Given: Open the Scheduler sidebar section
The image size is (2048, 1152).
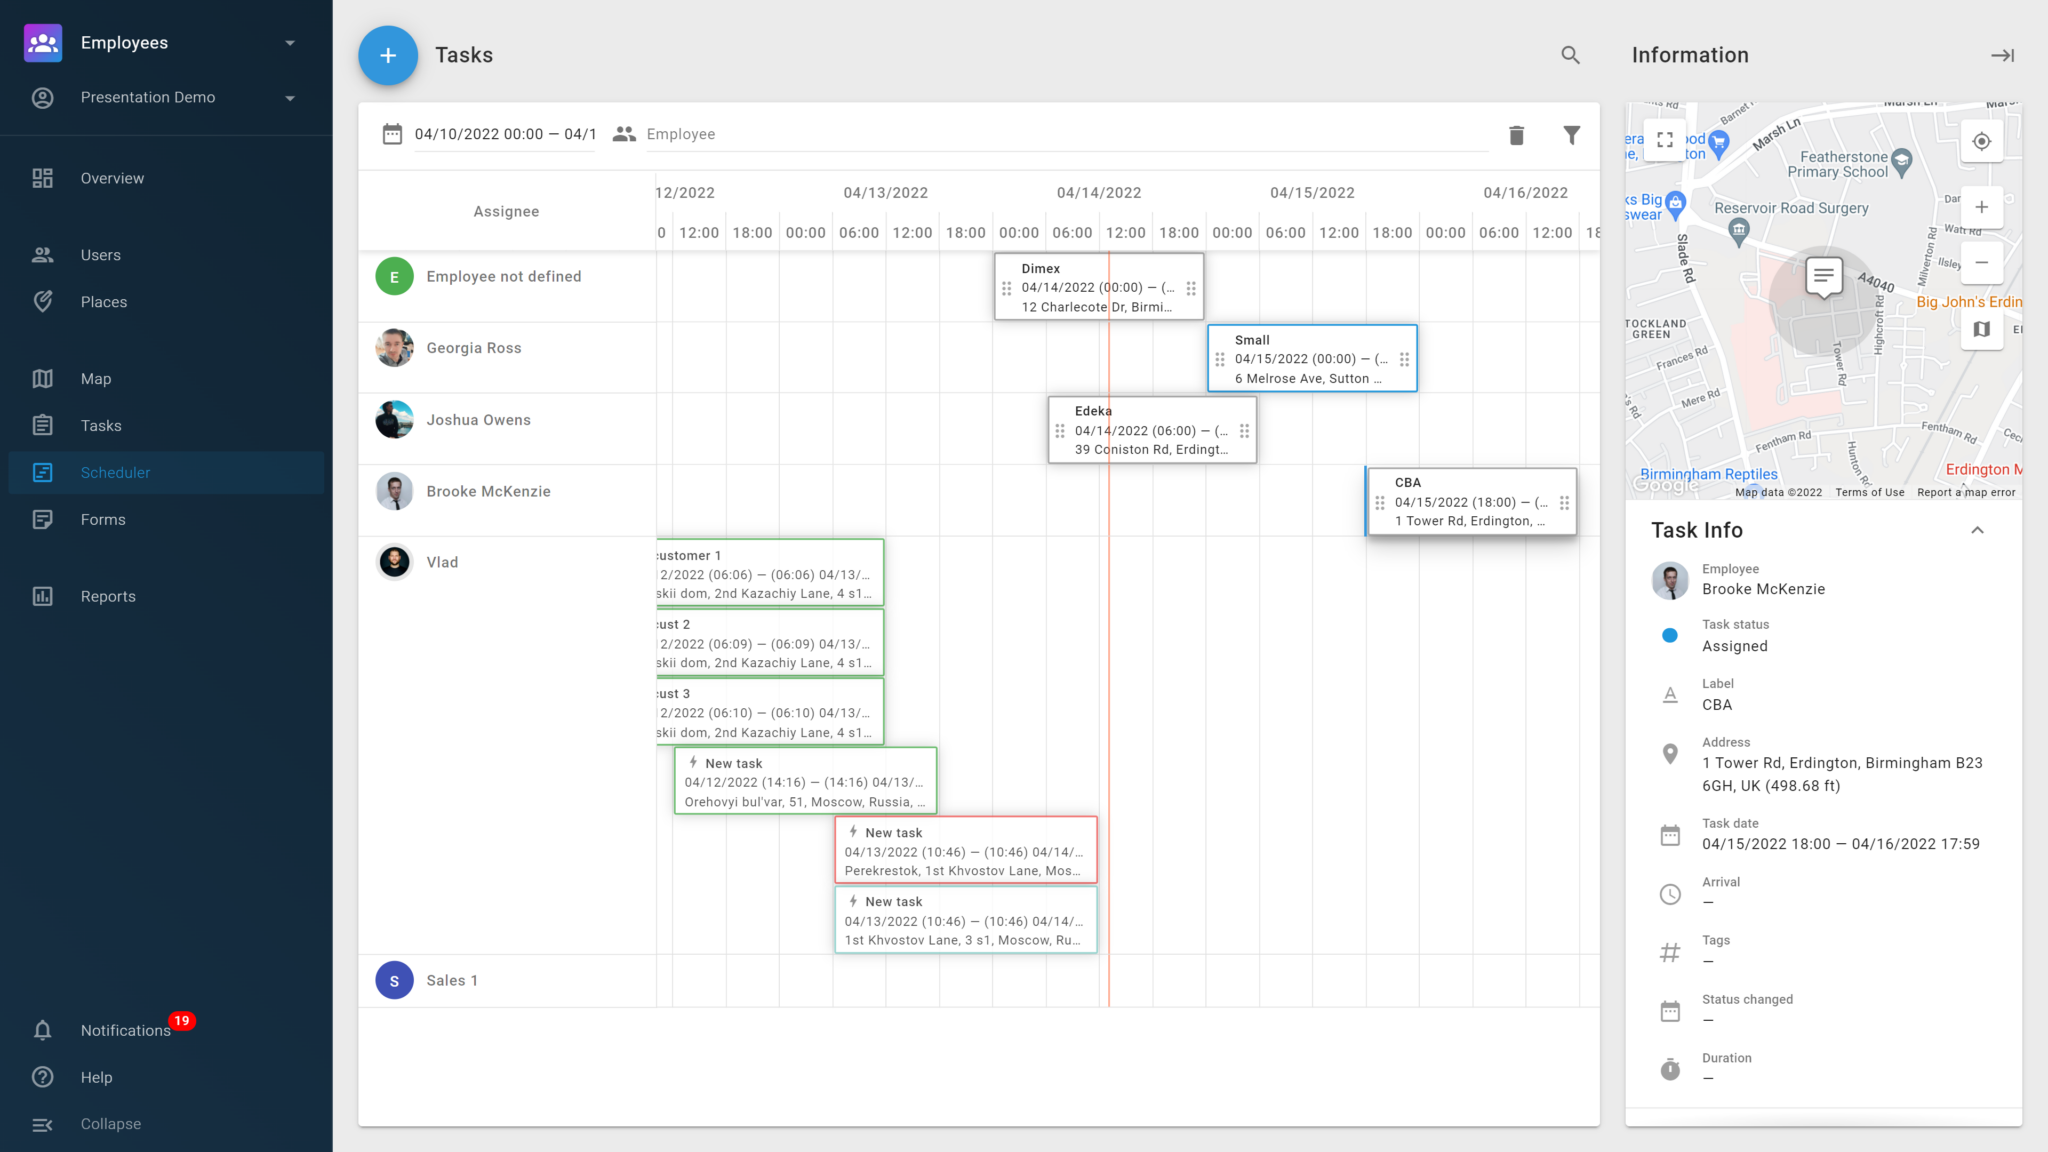Looking at the screenshot, I should click(x=115, y=472).
